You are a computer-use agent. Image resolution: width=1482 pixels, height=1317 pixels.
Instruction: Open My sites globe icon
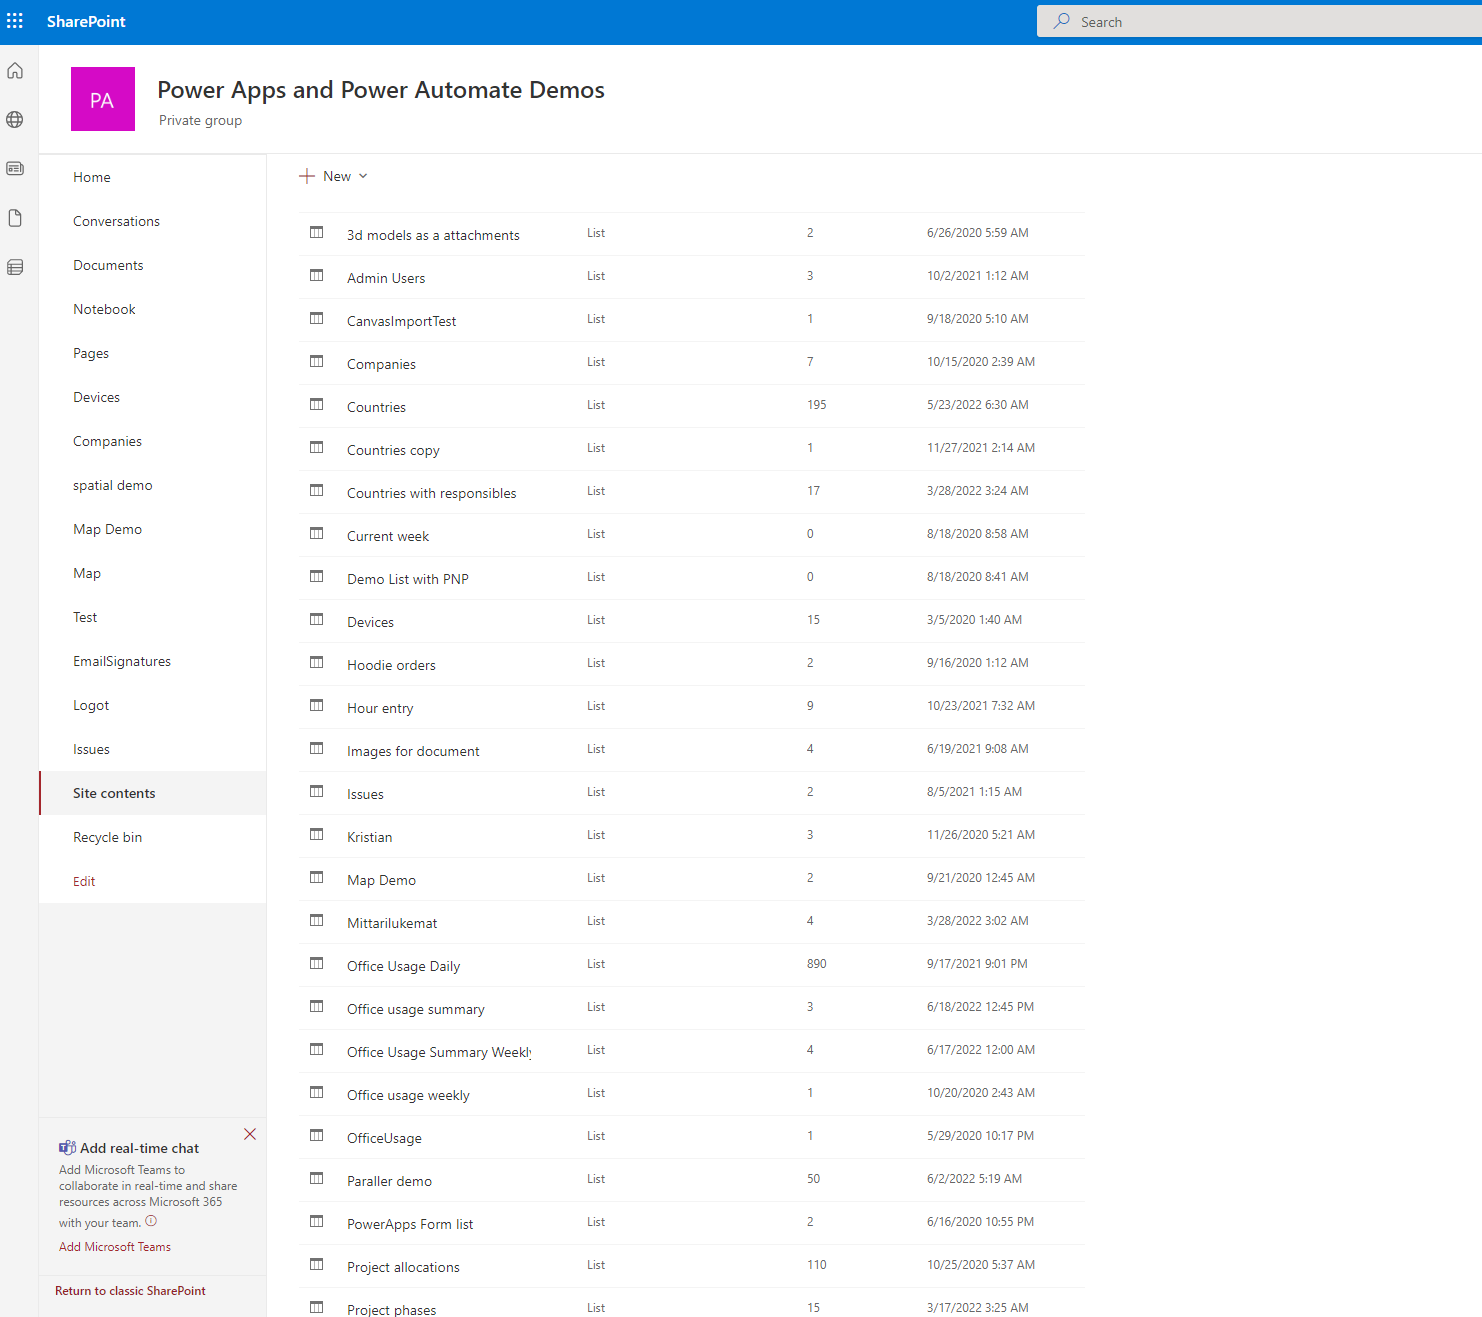[x=15, y=120]
